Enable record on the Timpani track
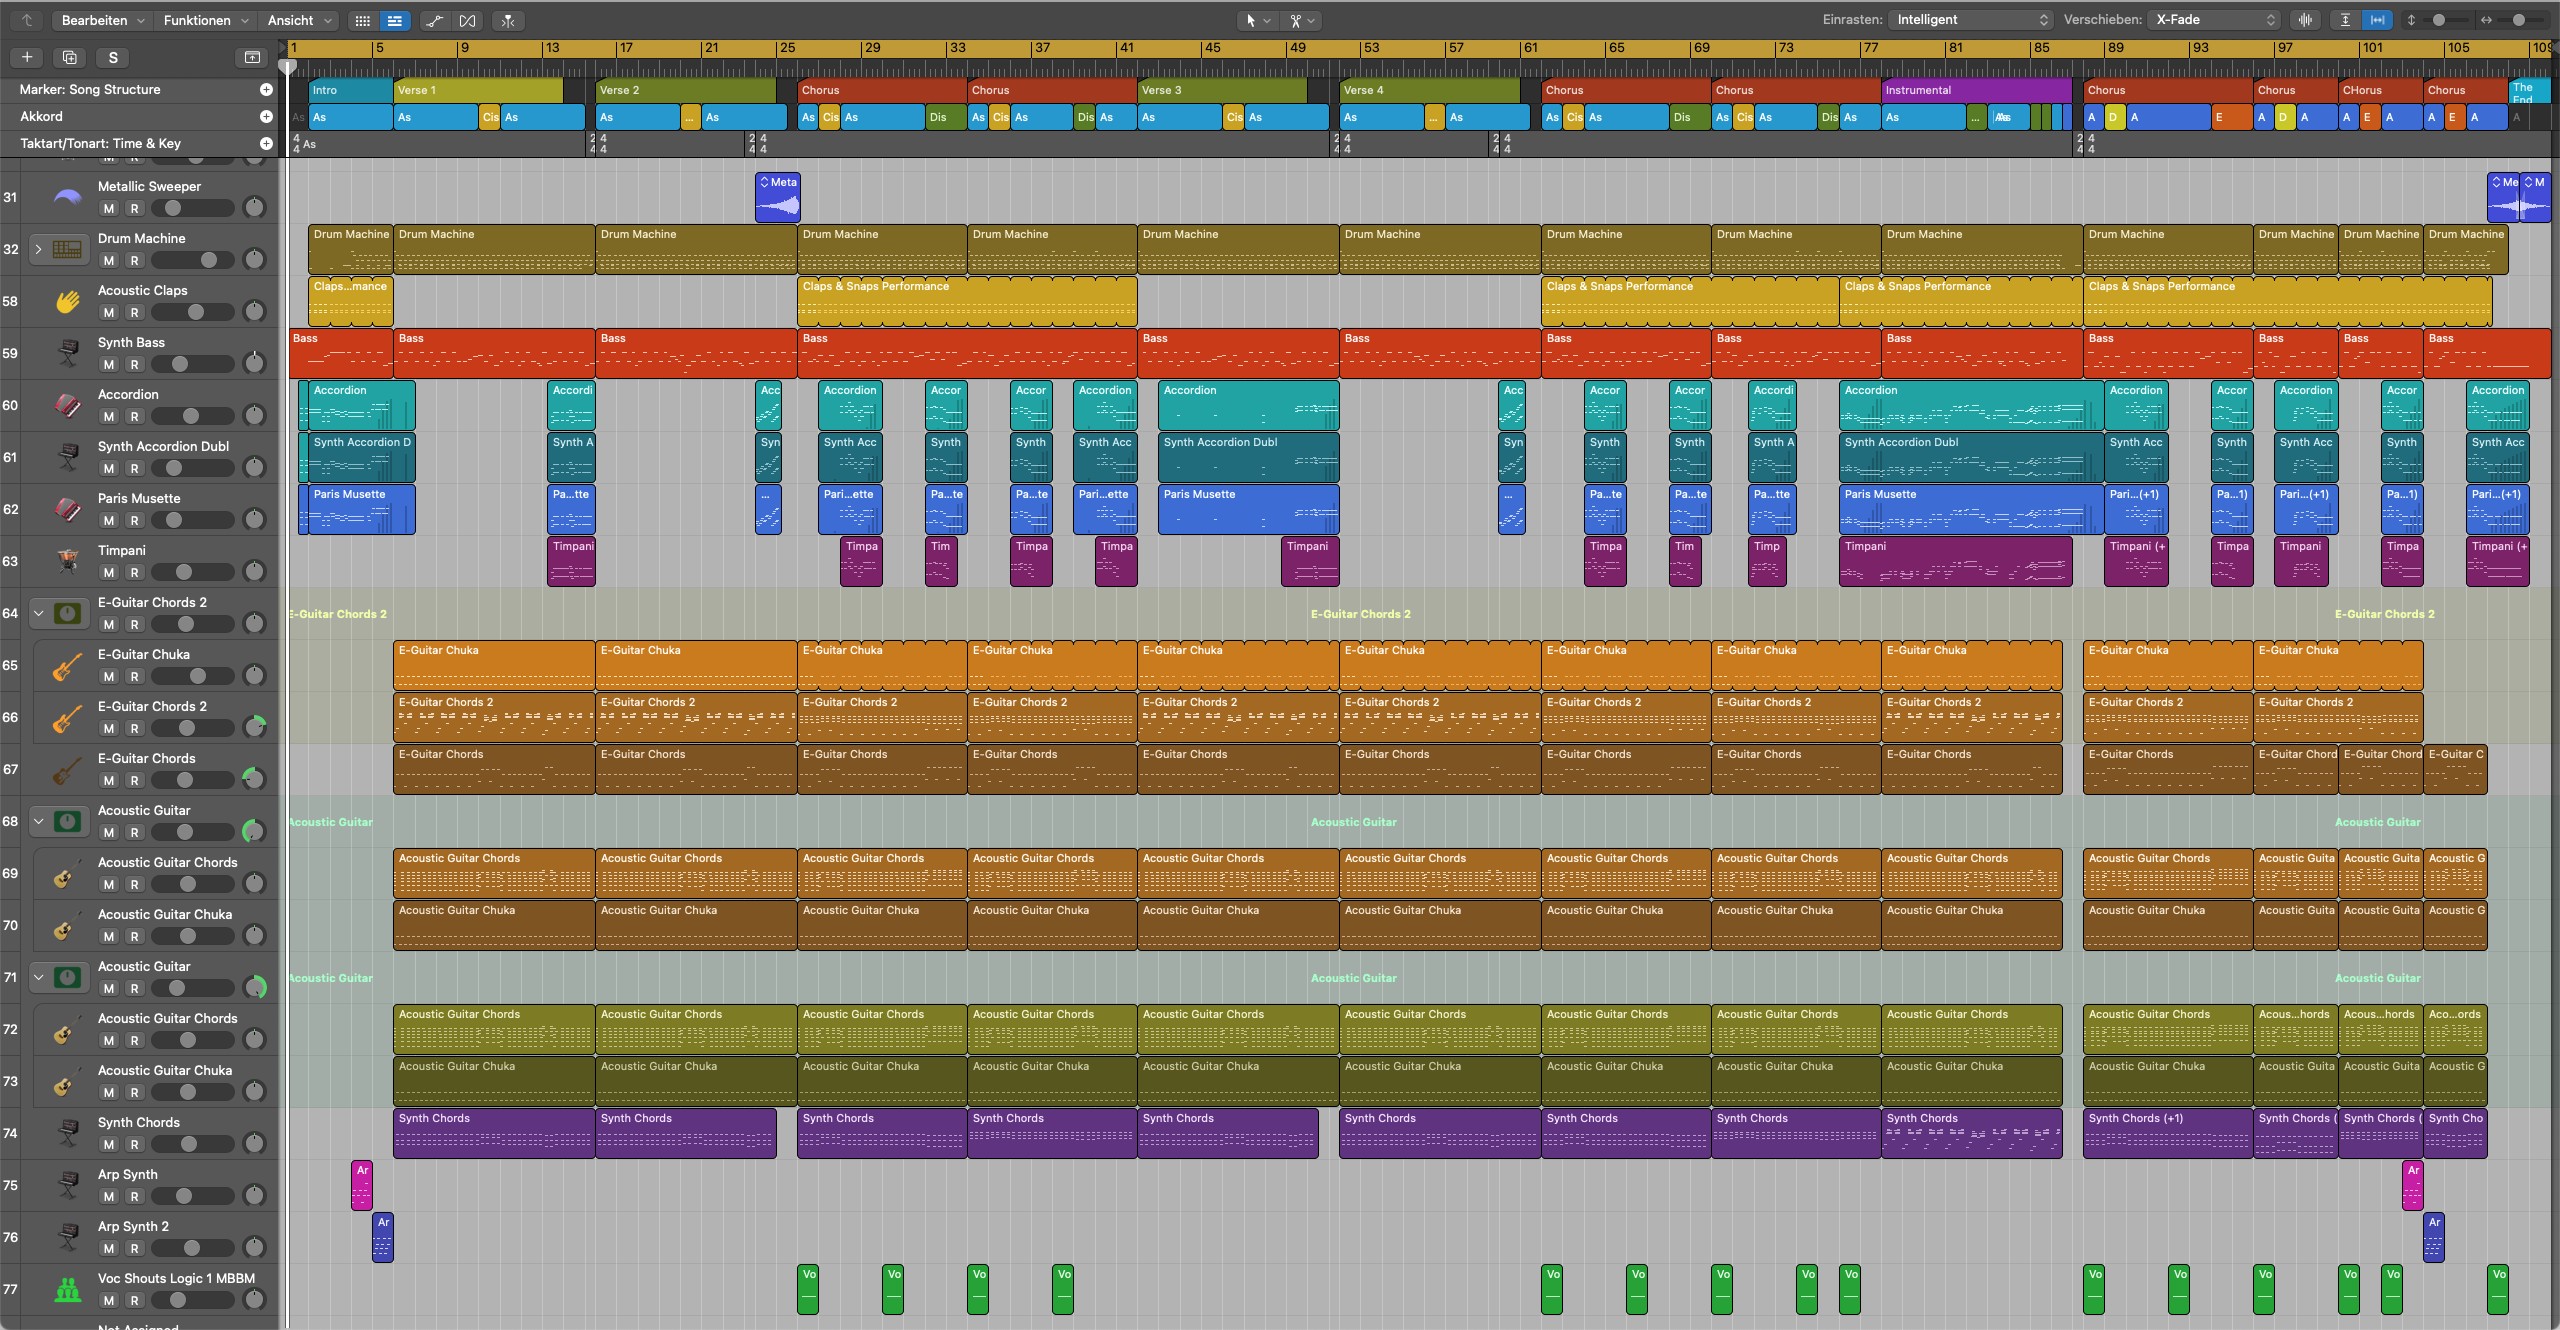 click(x=134, y=572)
